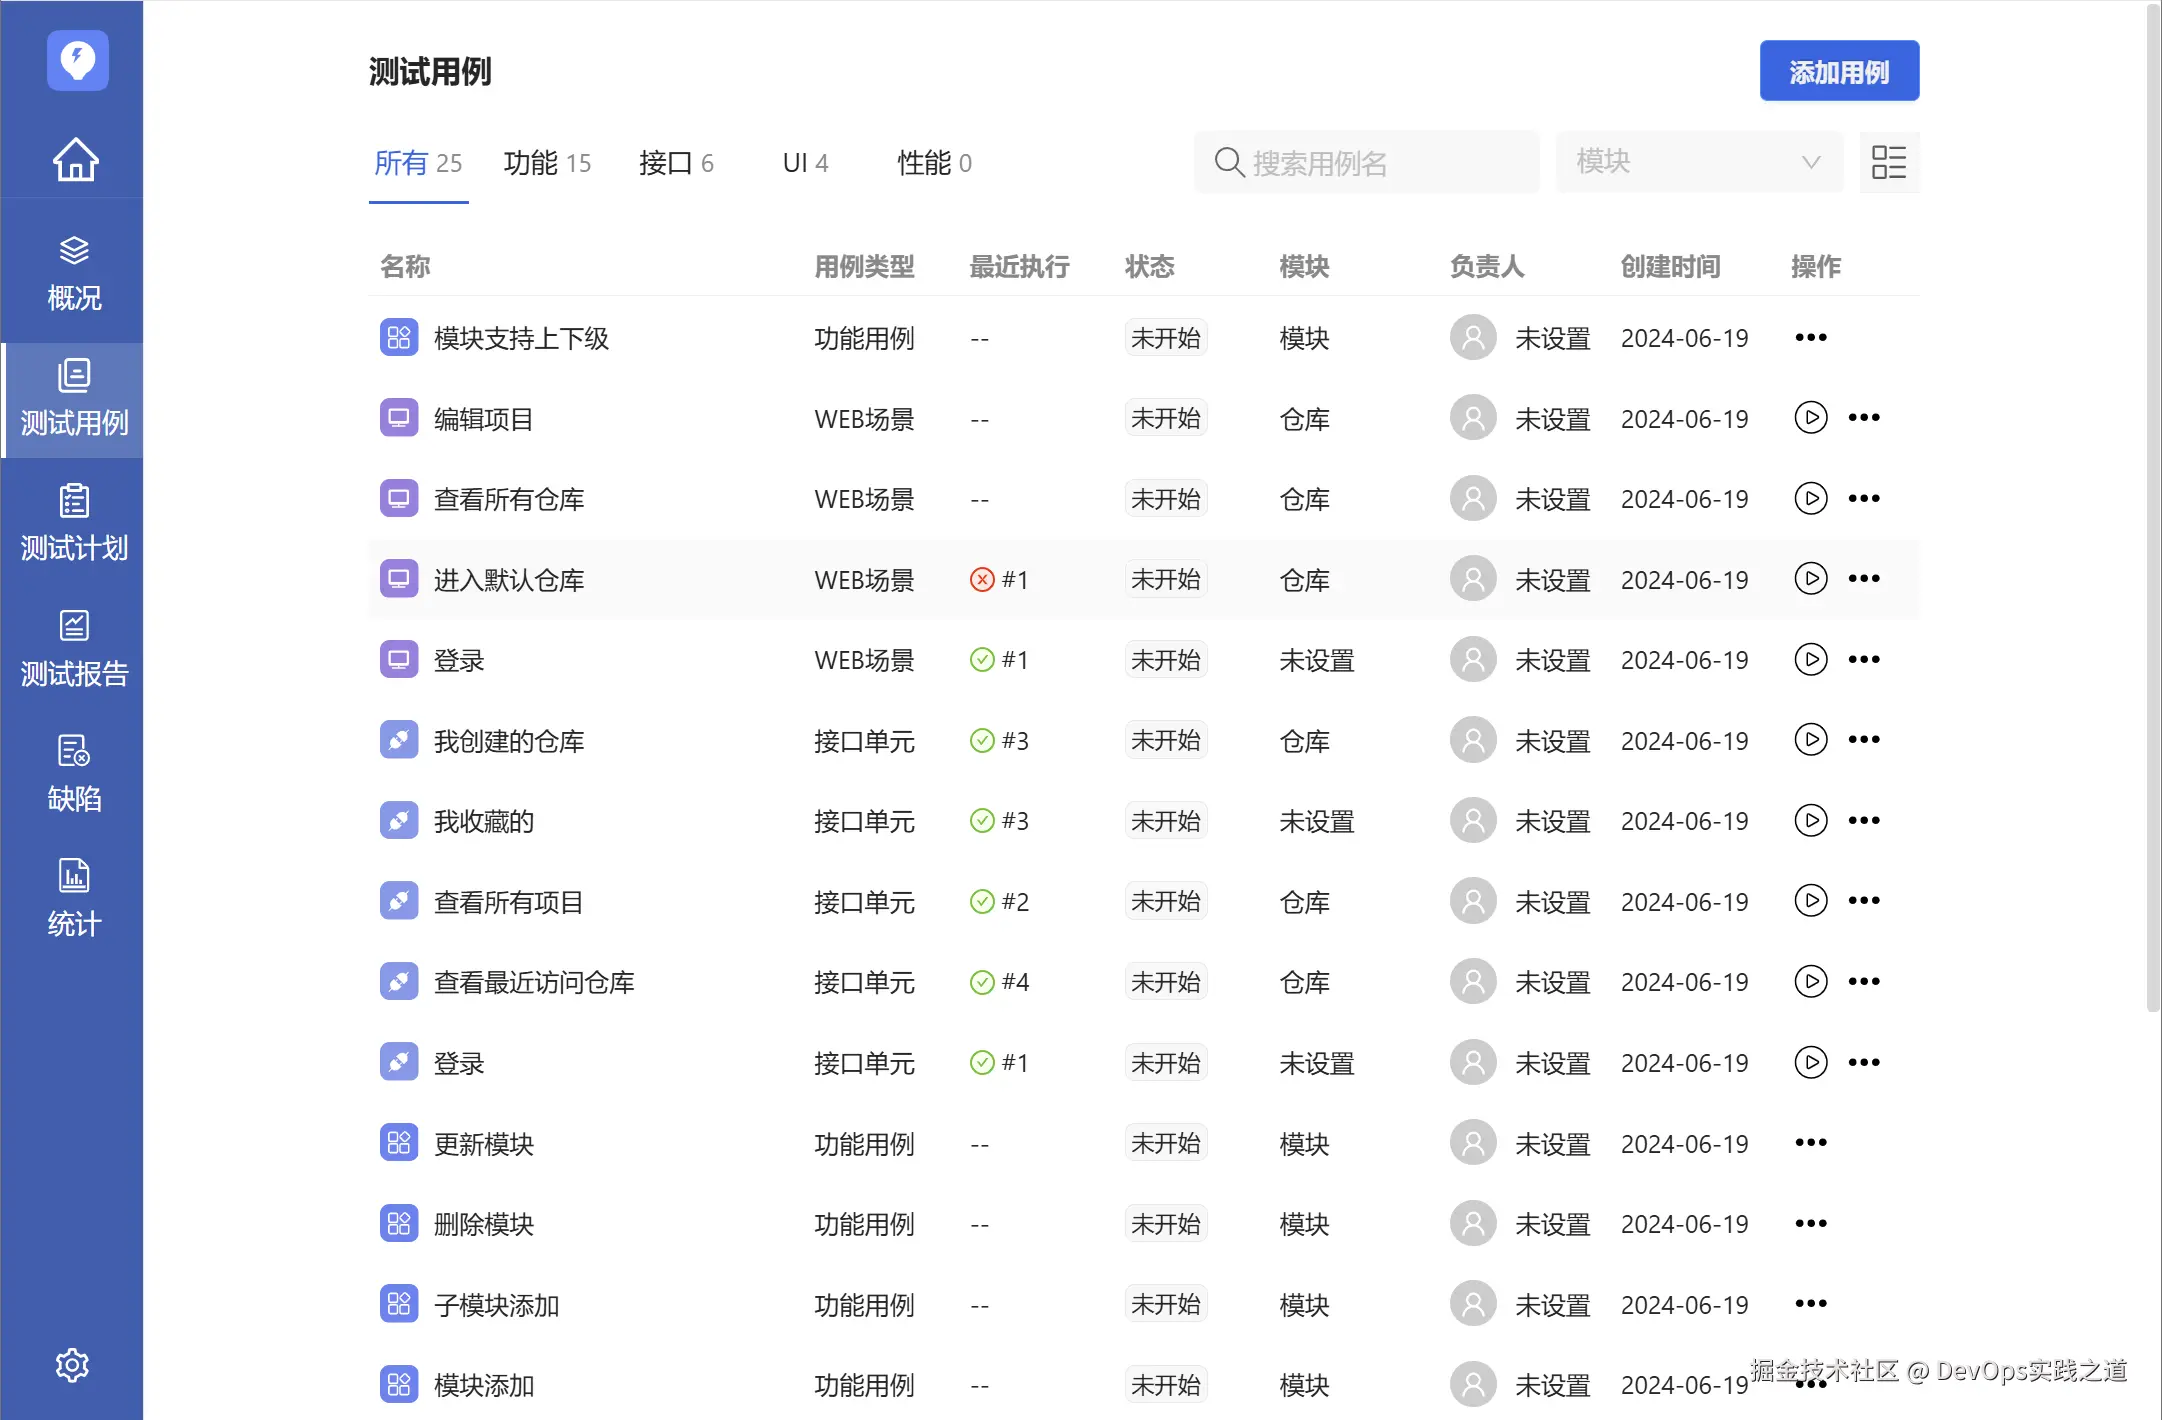Open settings gear at sidebar bottom

point(72,1364)
